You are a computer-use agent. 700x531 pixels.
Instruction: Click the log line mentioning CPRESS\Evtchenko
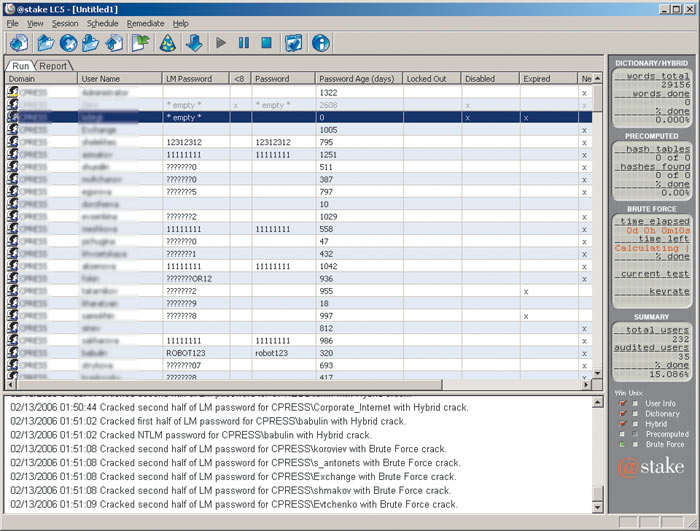pos(234,504)
